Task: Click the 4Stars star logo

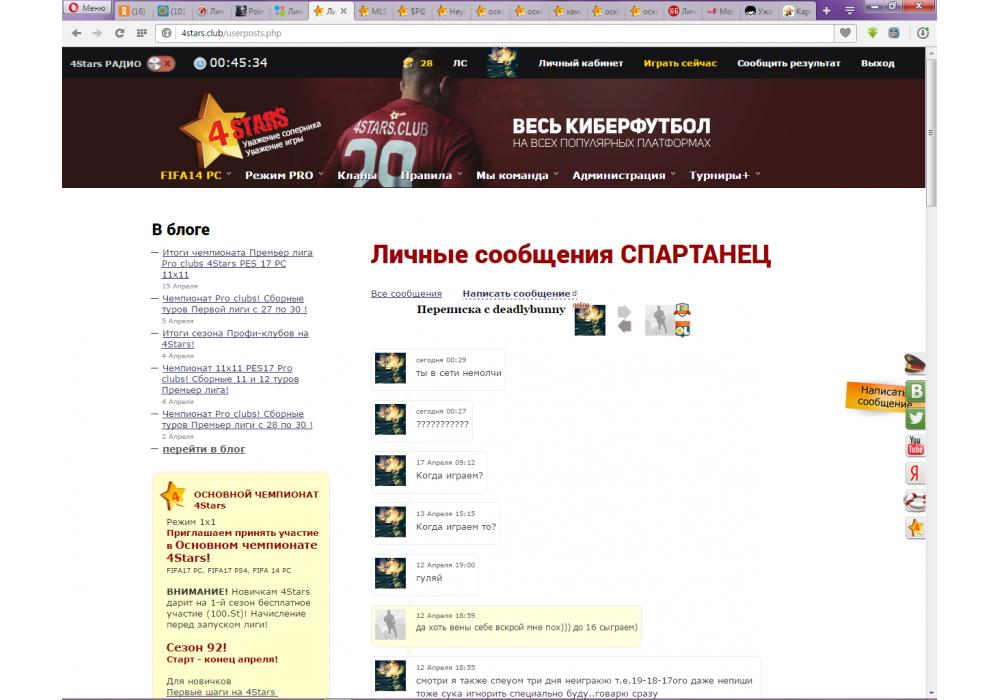Action: 249,131
